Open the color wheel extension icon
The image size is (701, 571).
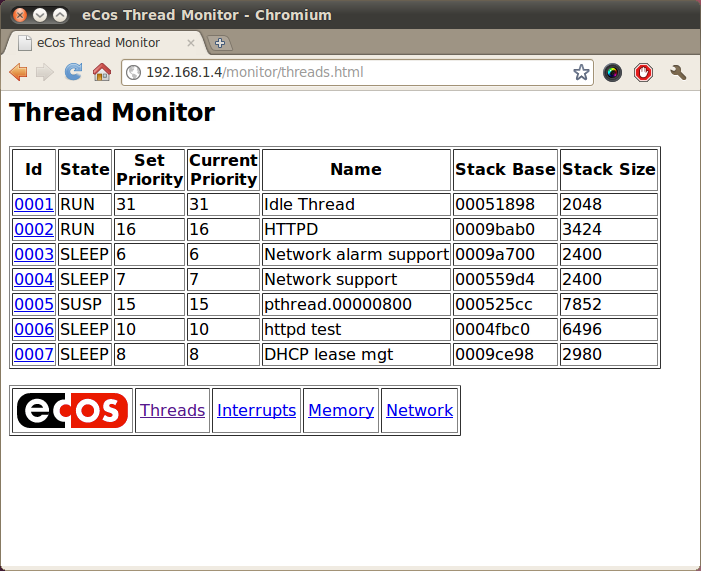click(x=612, y=72)
